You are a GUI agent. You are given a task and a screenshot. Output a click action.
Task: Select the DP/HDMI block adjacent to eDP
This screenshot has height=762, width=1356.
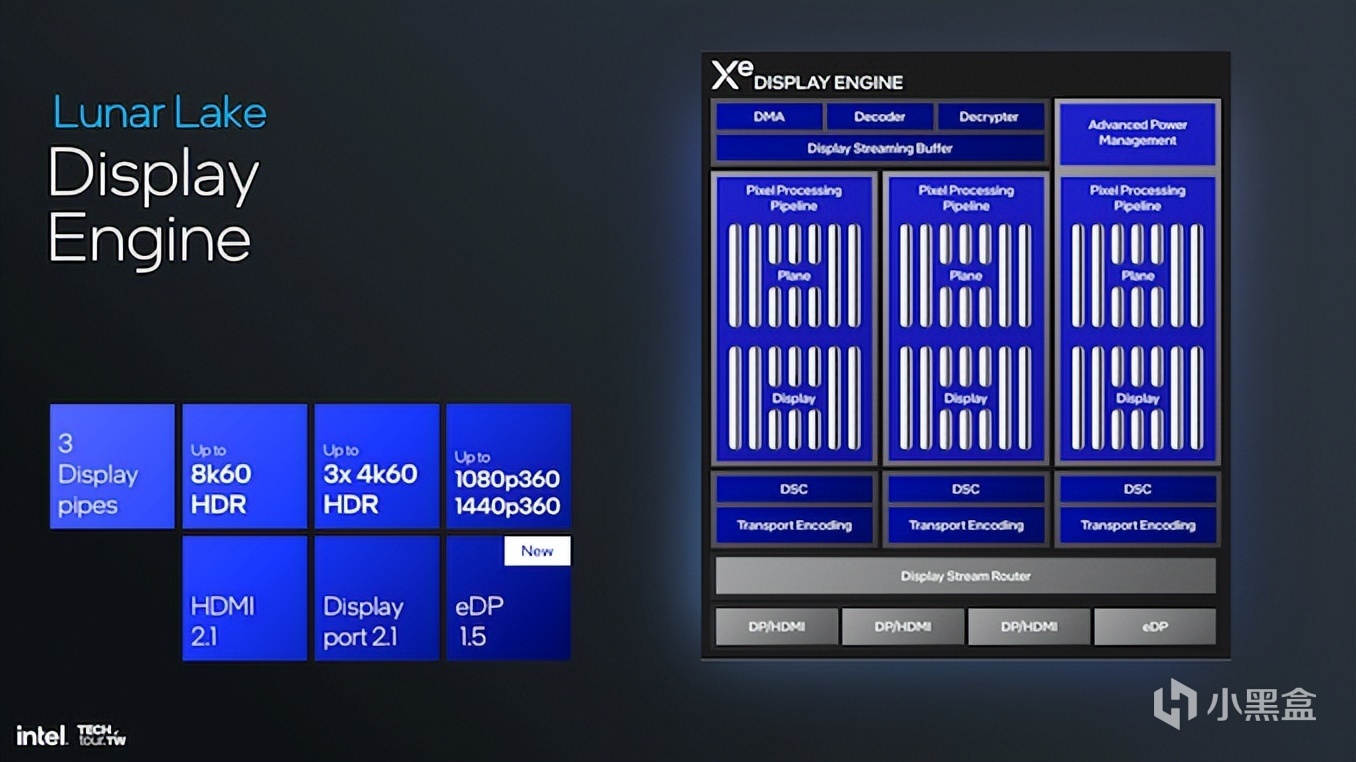point(1029,627)
